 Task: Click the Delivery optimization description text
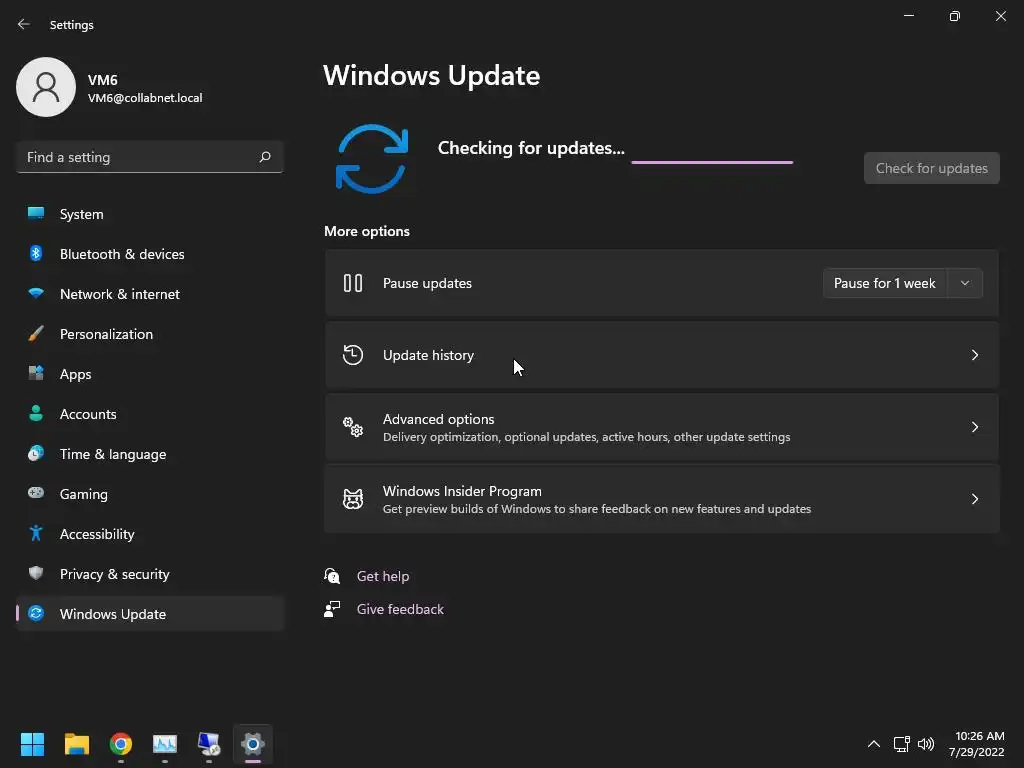(x=586, y=437)
